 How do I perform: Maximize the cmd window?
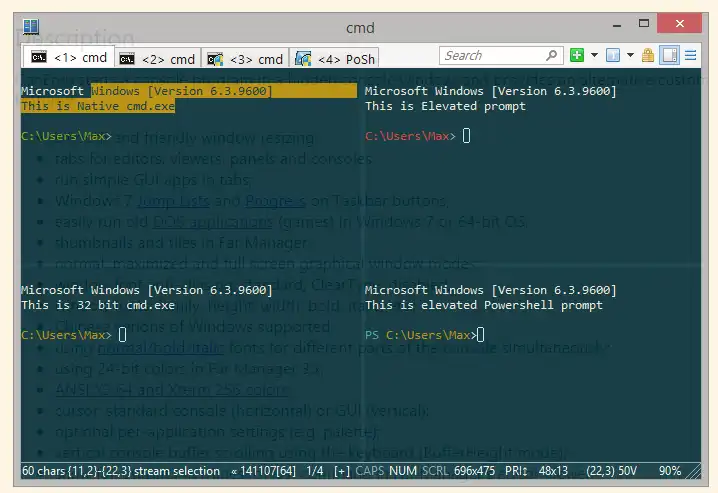[644, 23]
